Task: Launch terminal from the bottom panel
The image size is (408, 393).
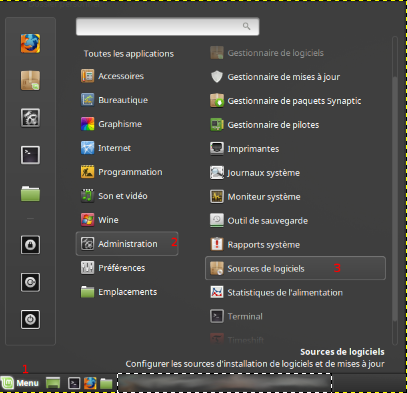Action: point(74,383)
